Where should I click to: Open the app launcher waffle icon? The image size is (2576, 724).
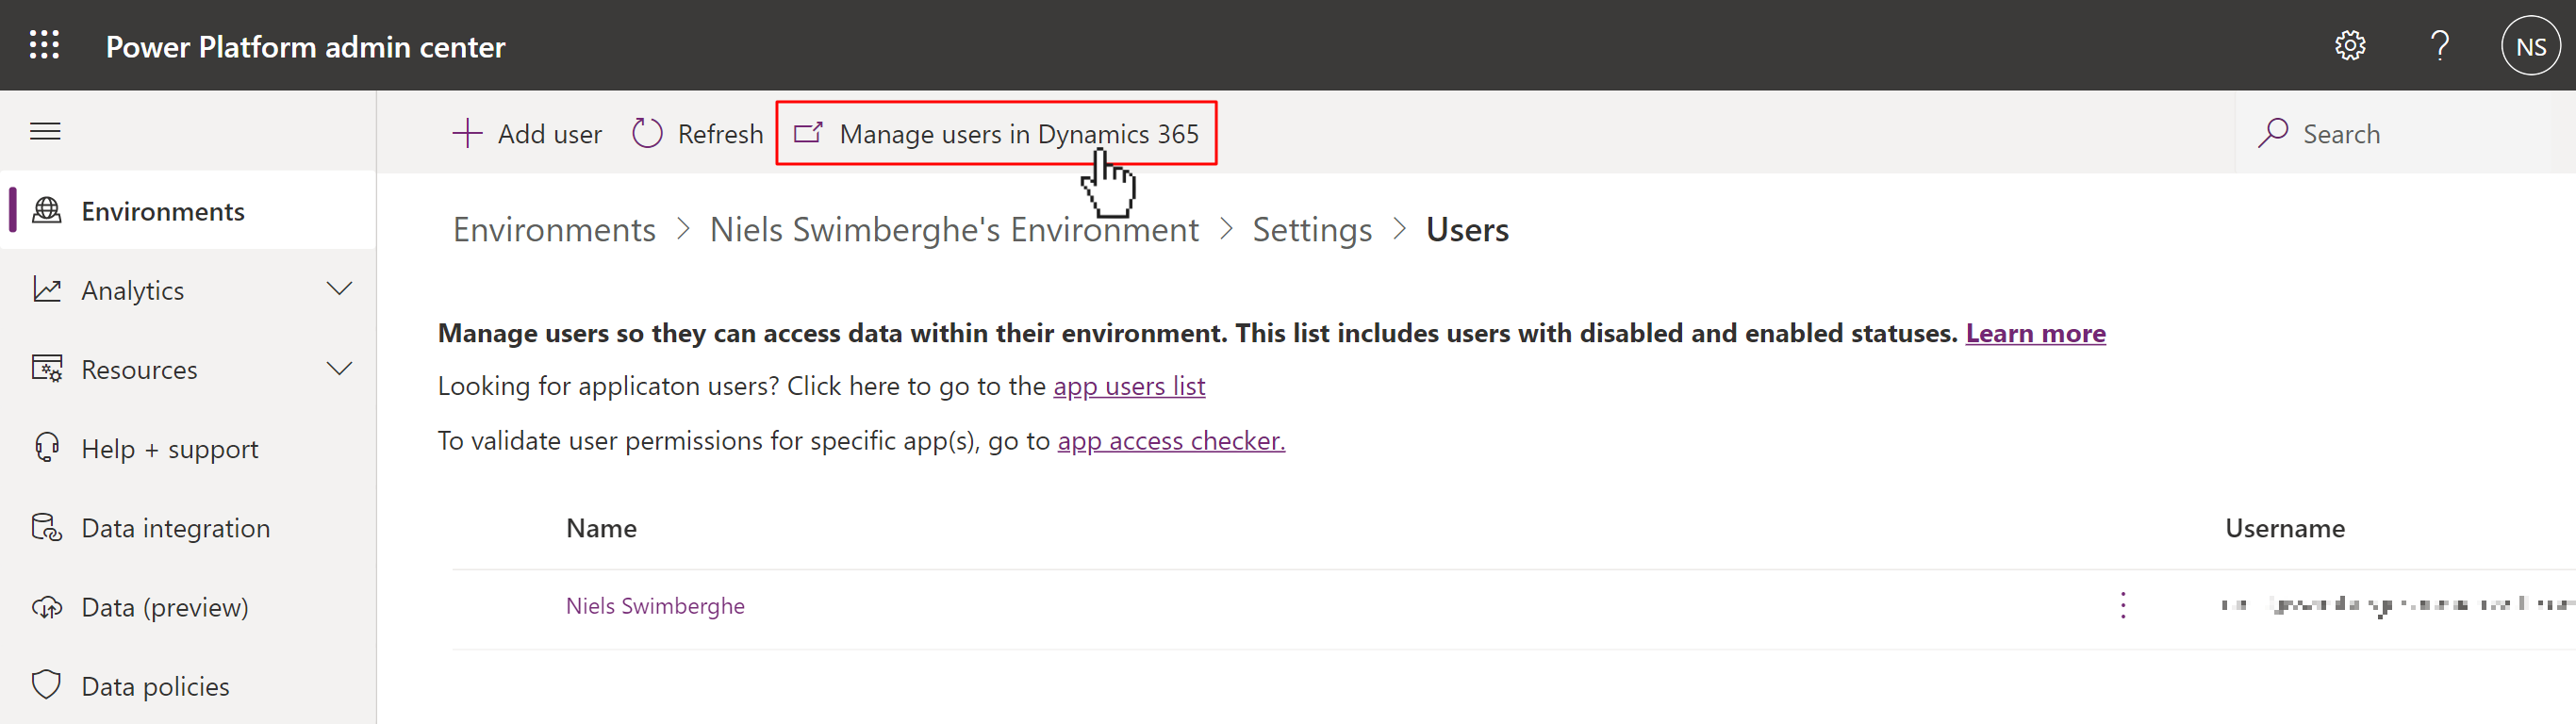click(44, 45)
